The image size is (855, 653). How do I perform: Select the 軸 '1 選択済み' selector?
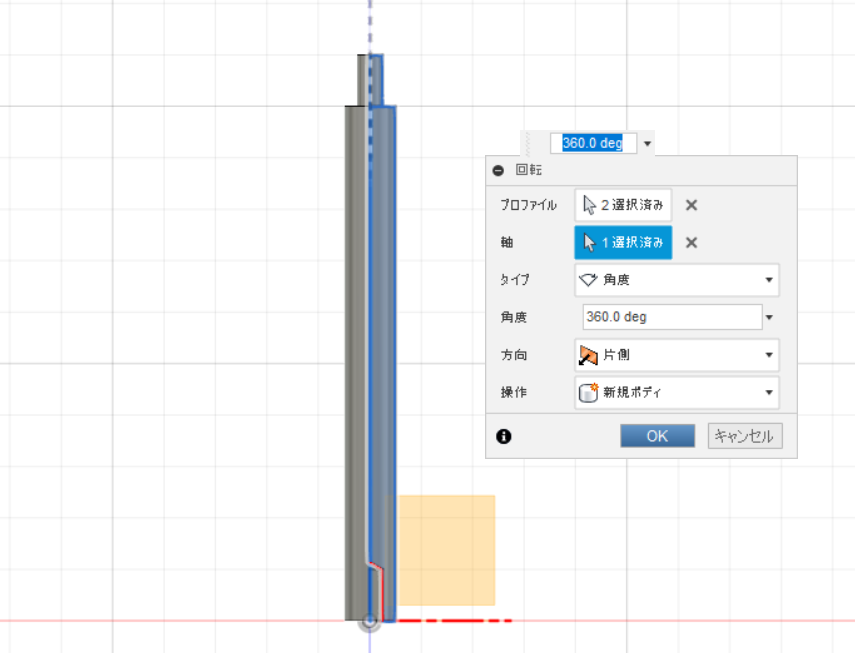pyautogui.click(x=623, y=243)
